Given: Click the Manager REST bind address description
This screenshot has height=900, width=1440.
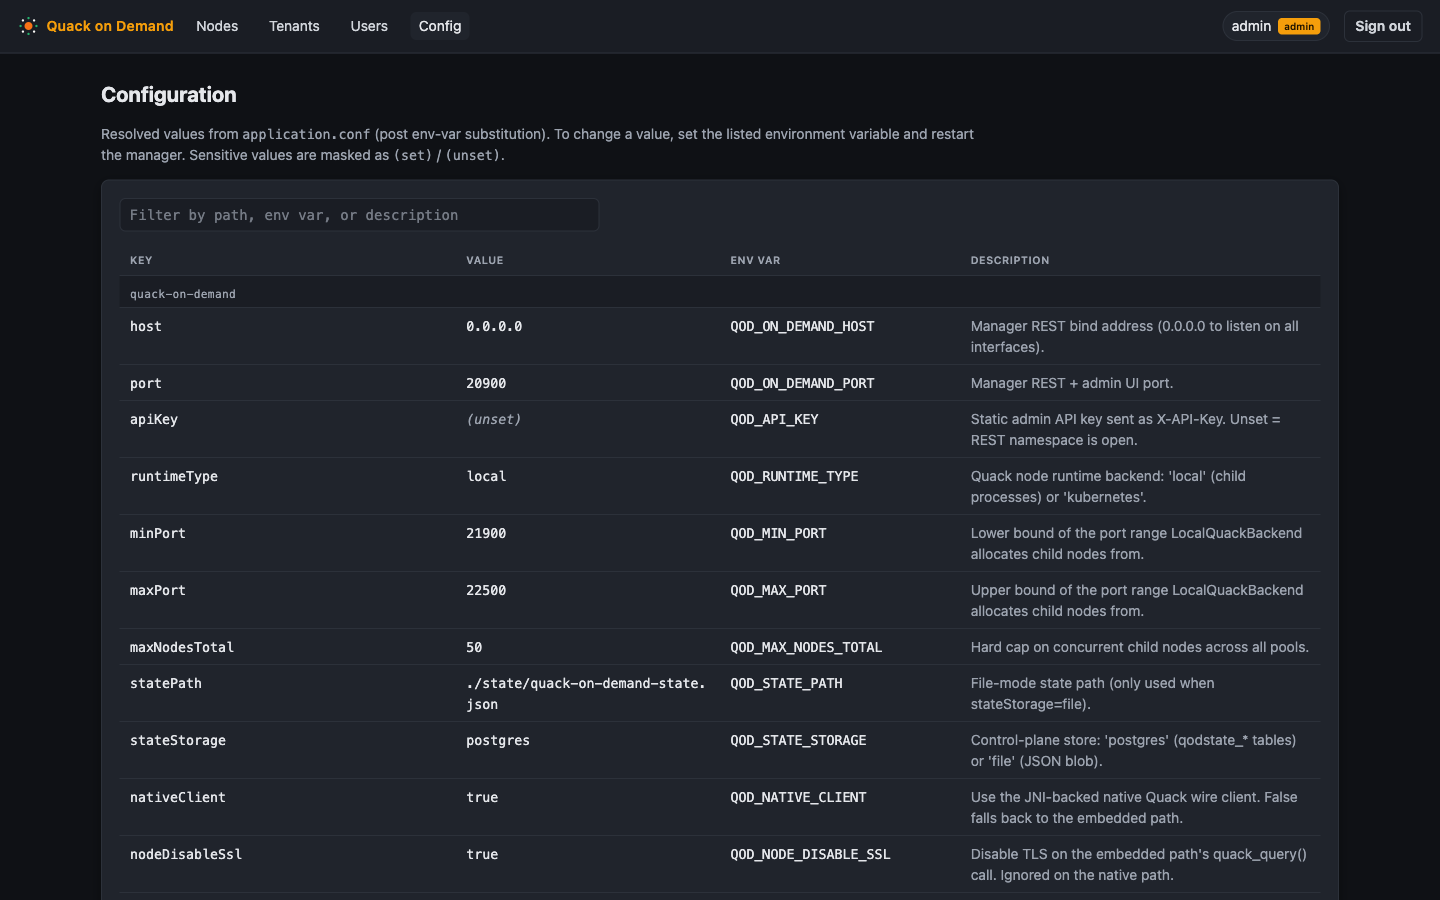Looking at the screenshot, I should tap(1135, 336).
